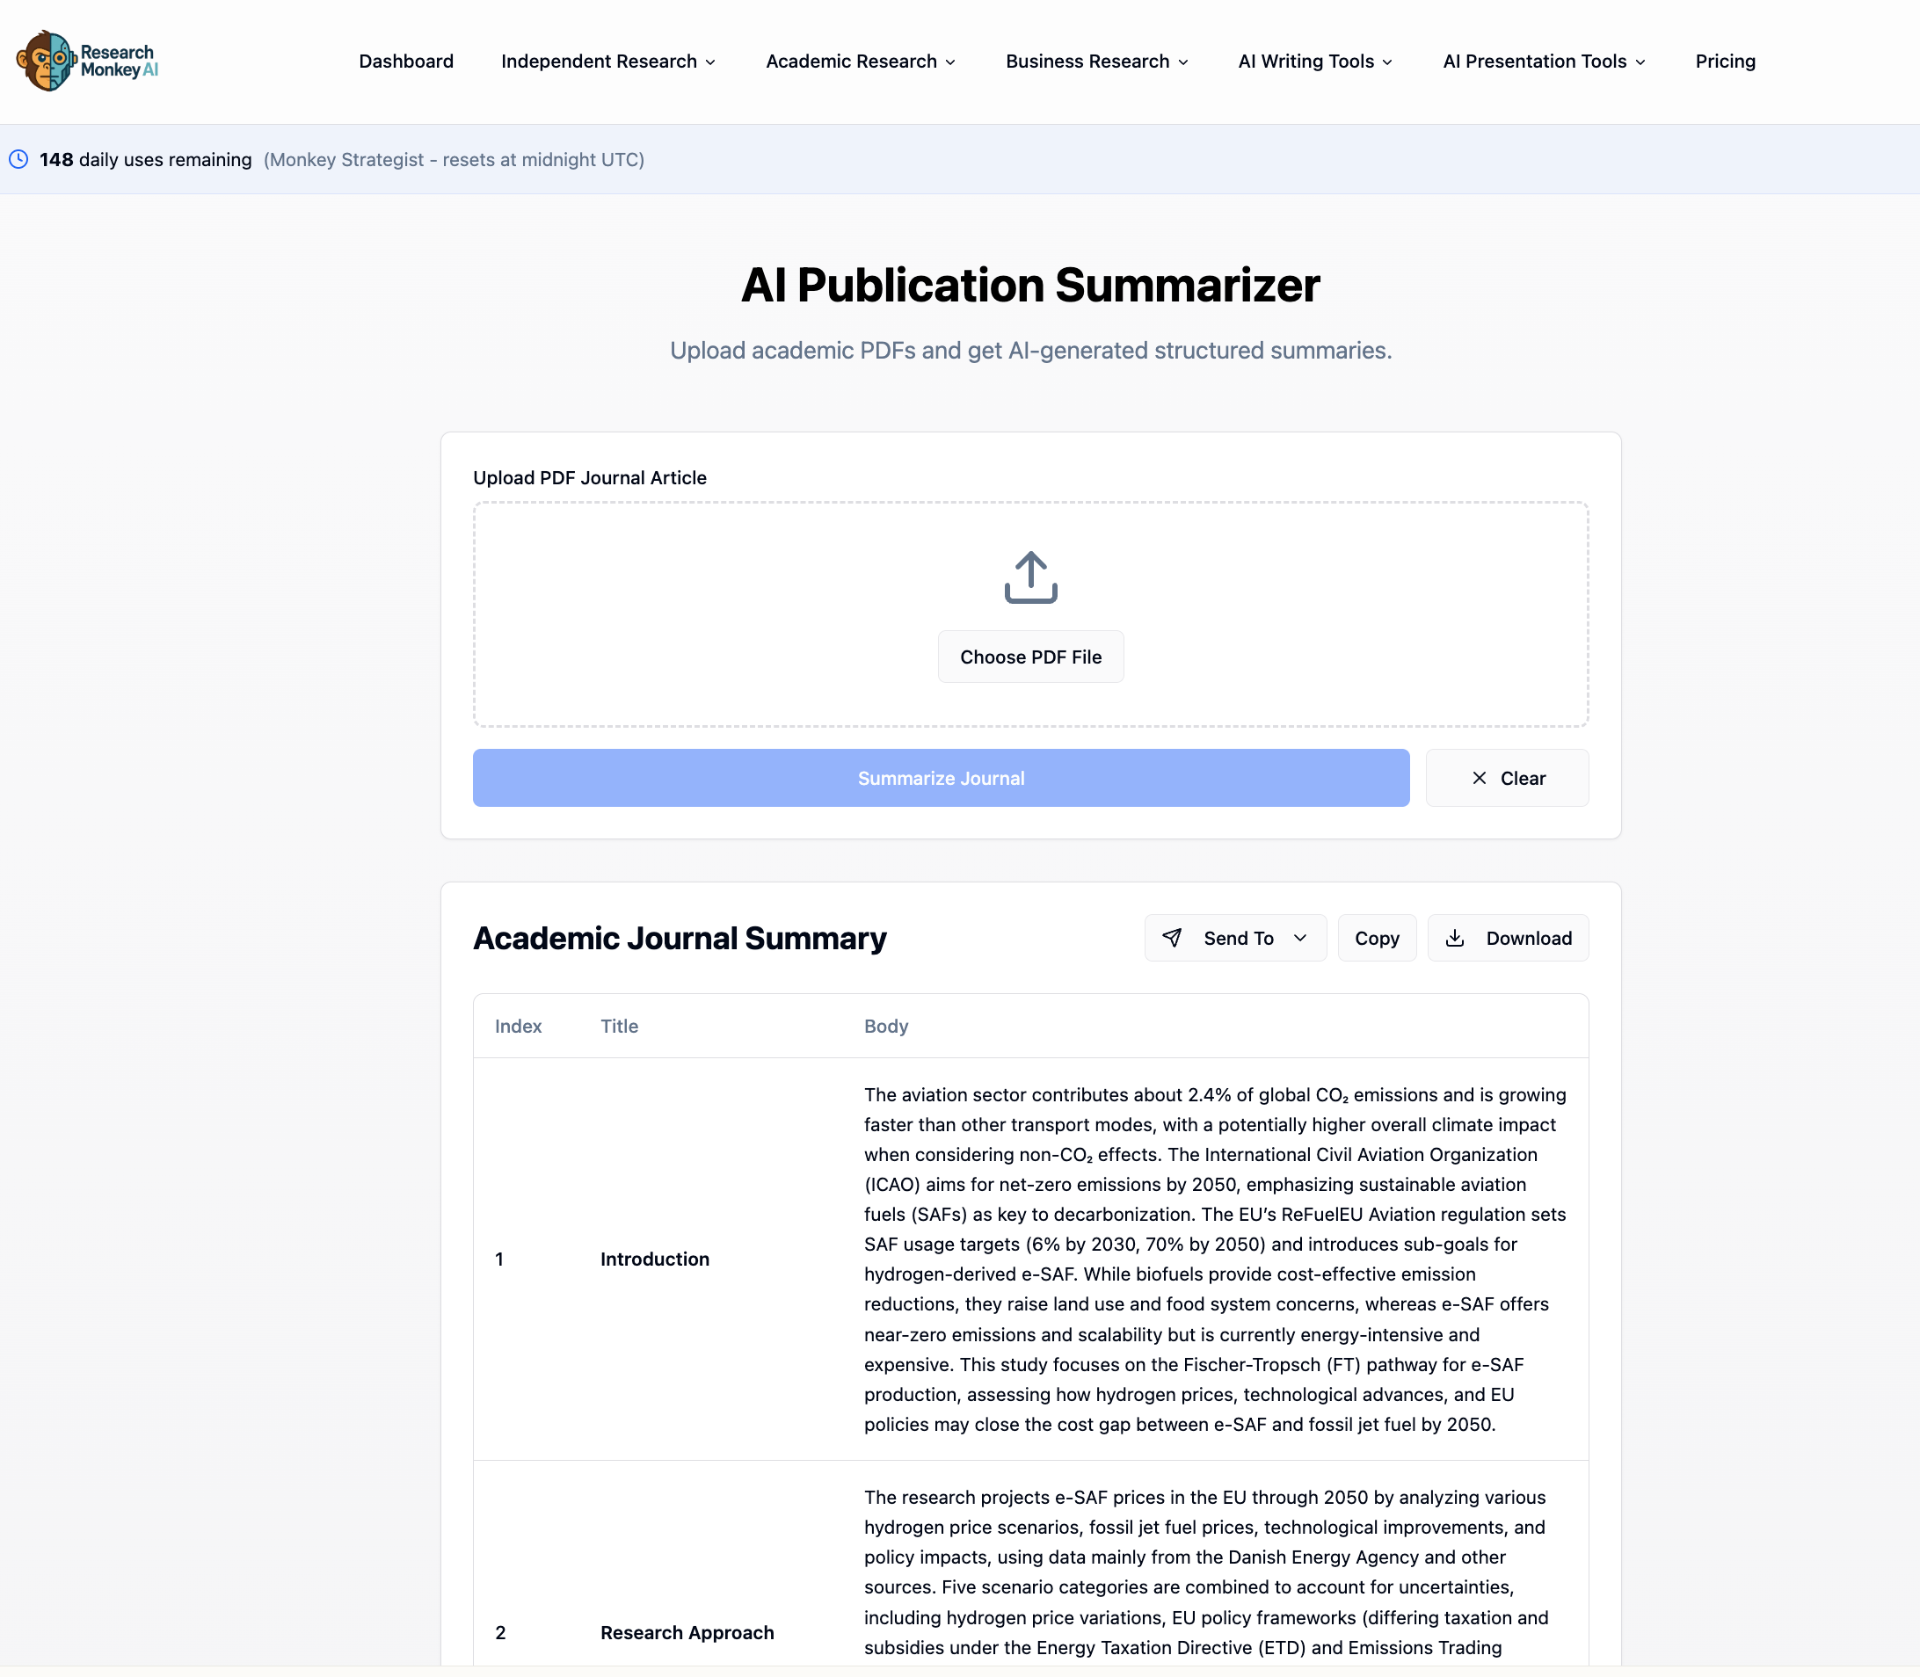This screenshot has width=1920, height=1677.
Task: Click the Index column header
Action: click(x=518, y=1026)
